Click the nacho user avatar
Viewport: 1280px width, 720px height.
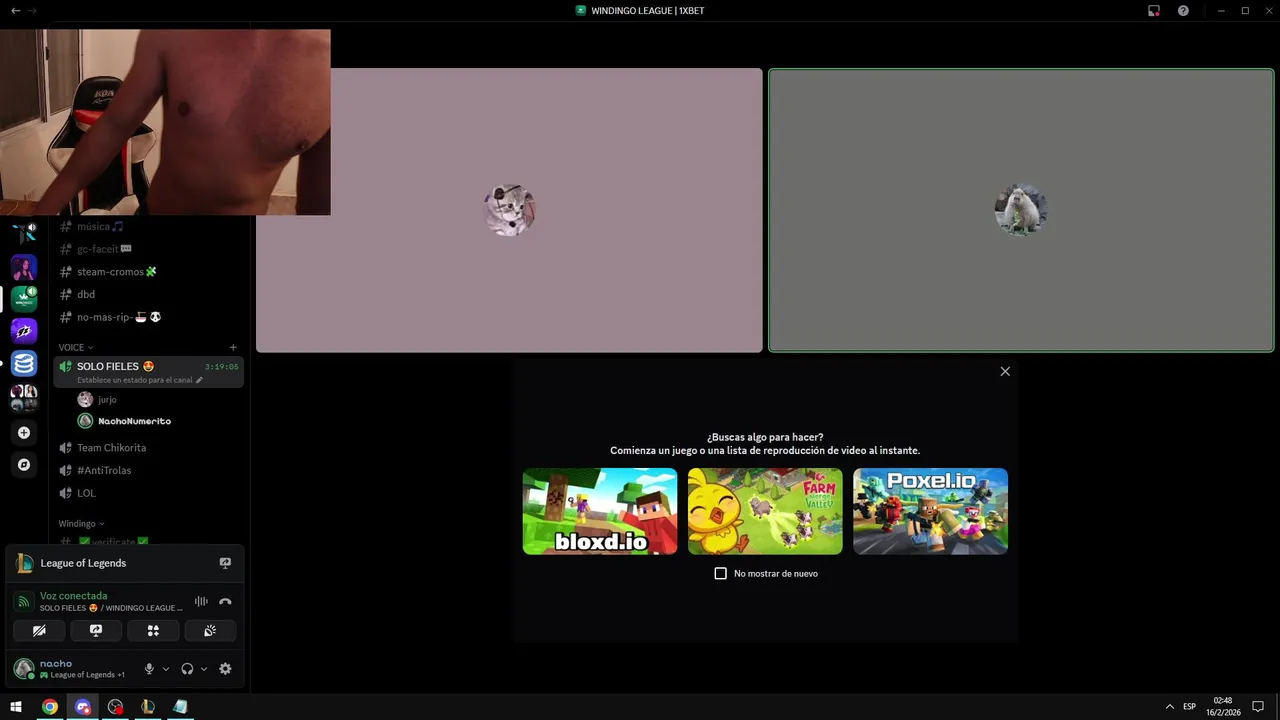[x=23, y=668]
